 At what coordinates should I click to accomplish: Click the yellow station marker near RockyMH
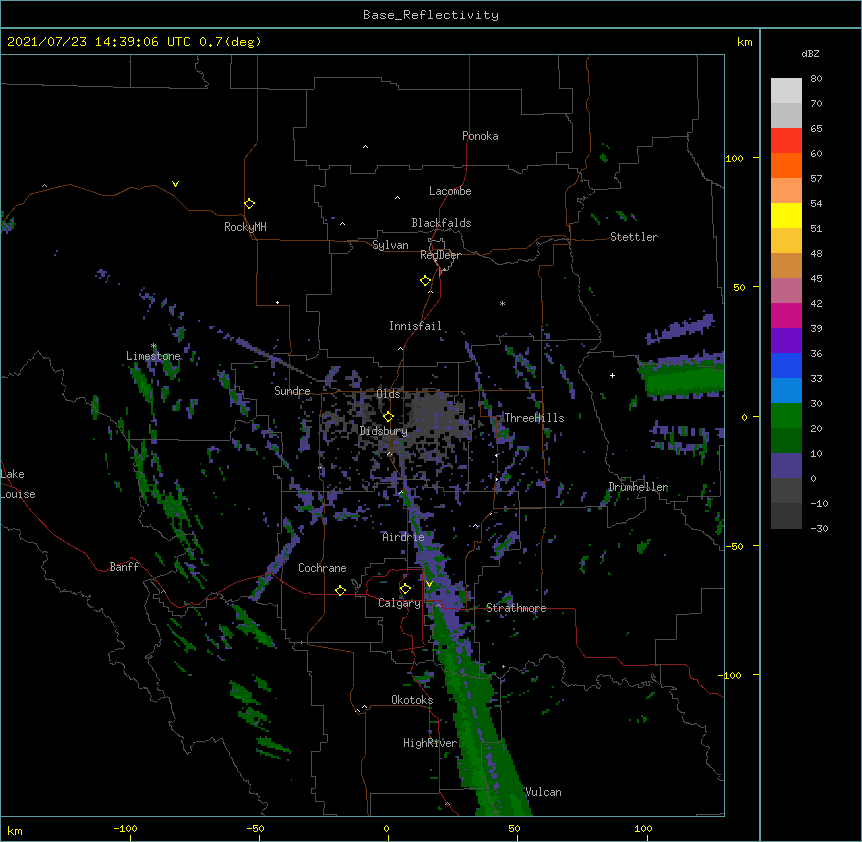pos(250,204)
